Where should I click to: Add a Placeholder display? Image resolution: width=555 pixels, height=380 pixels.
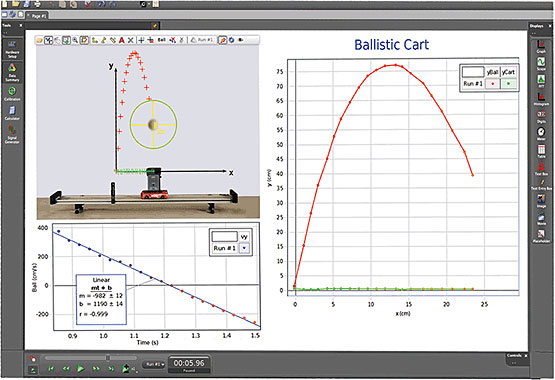click(541, 236)
